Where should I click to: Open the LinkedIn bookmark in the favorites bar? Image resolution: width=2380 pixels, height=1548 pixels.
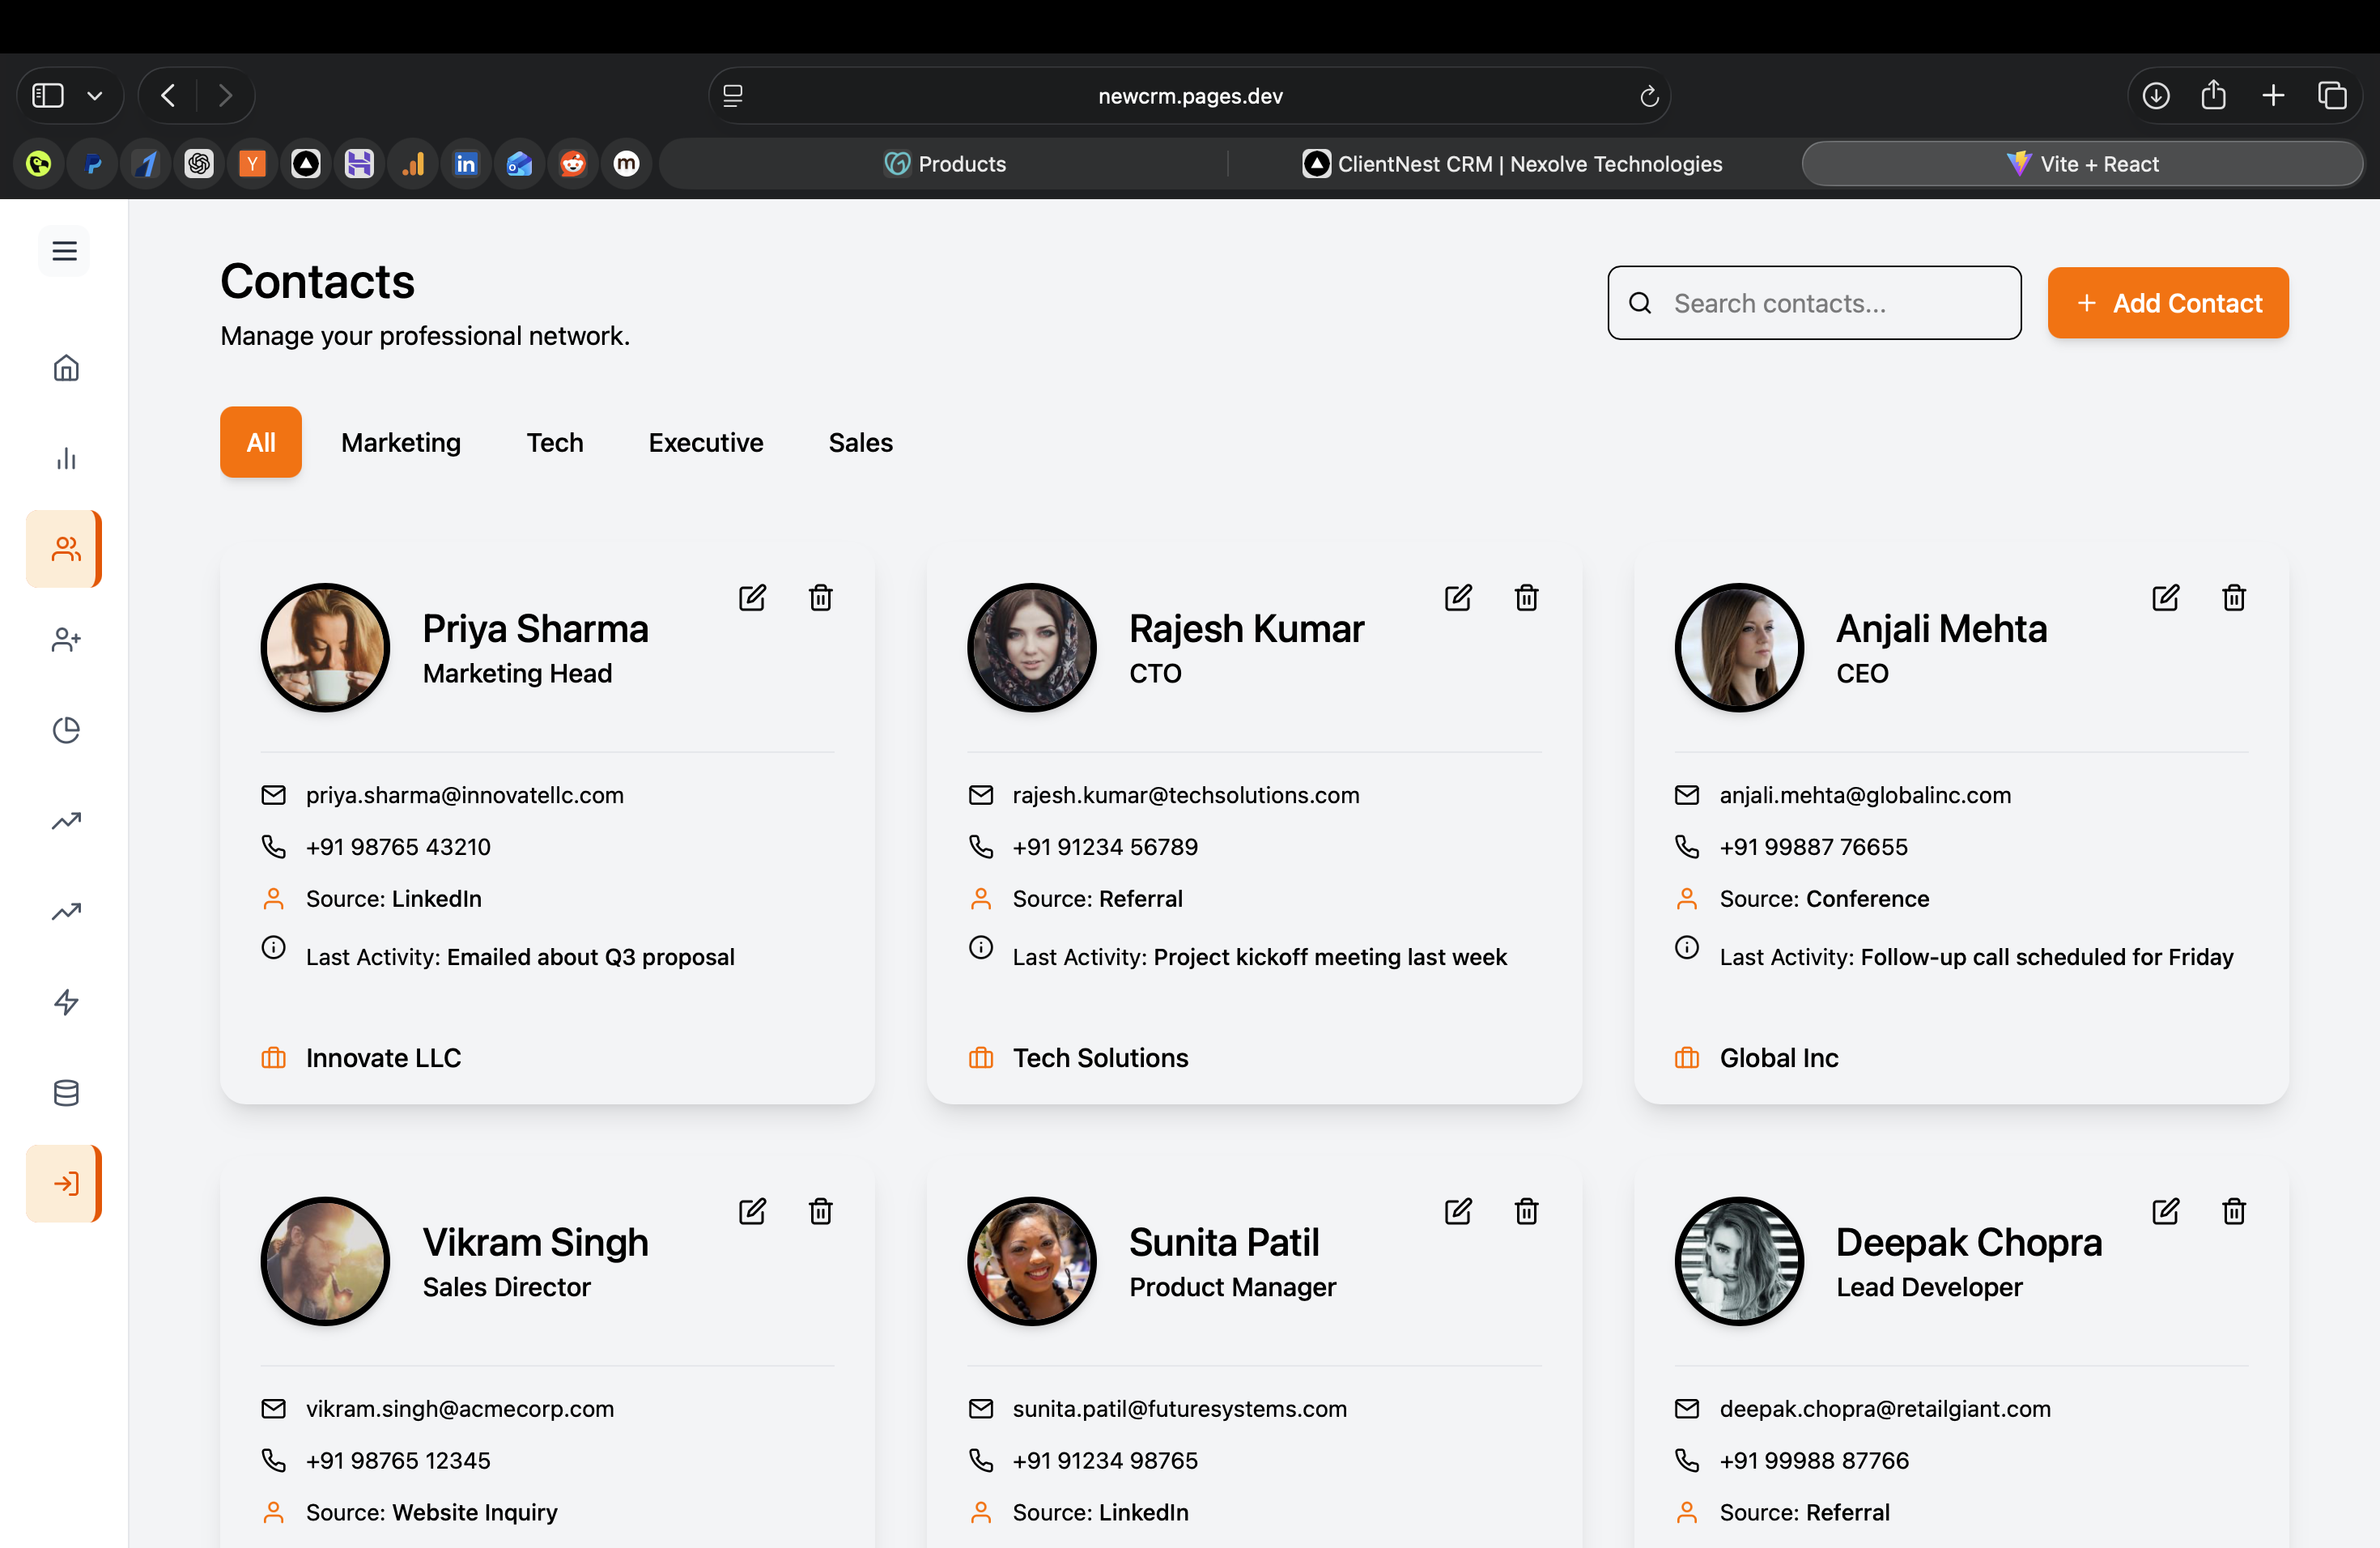click(466, 163)
